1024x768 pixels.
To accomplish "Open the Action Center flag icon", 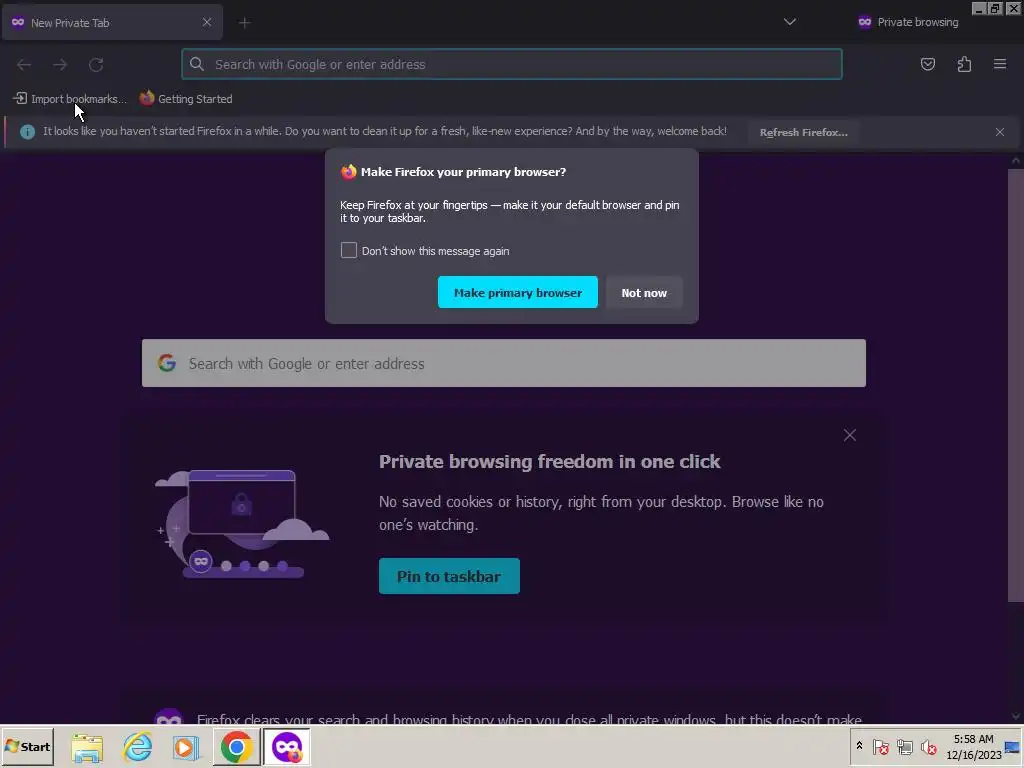I will (x=880, y=746).
